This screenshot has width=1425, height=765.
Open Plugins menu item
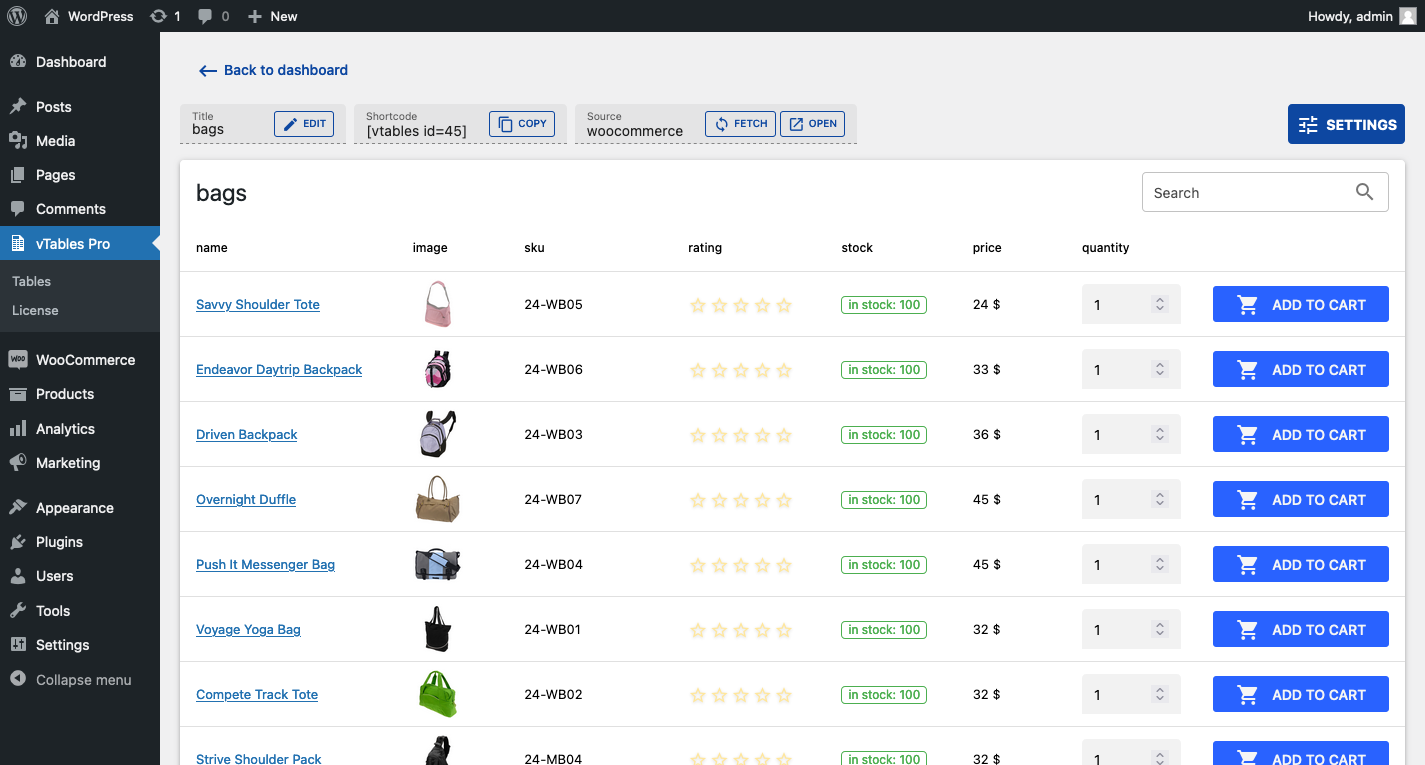point(80,542)
